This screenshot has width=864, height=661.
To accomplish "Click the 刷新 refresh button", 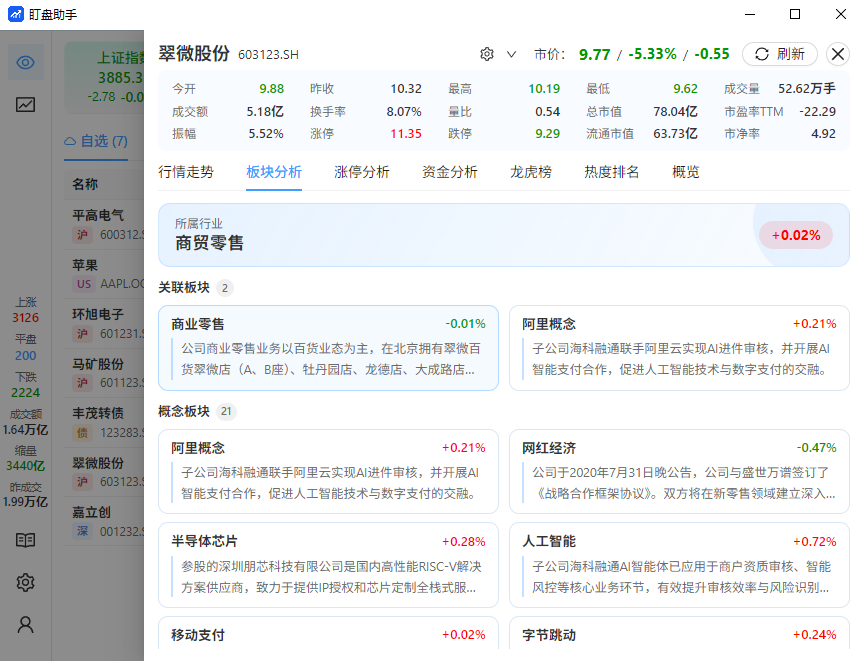I will point(780,54).
